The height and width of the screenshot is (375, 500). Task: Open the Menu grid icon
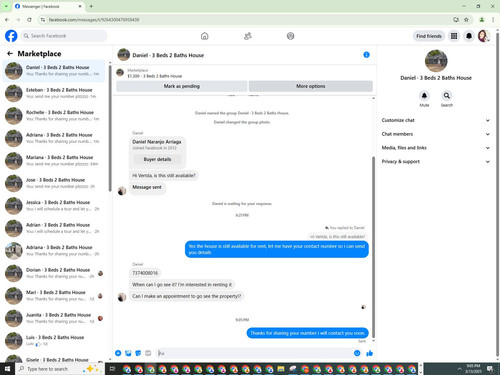tap(454, 36)
